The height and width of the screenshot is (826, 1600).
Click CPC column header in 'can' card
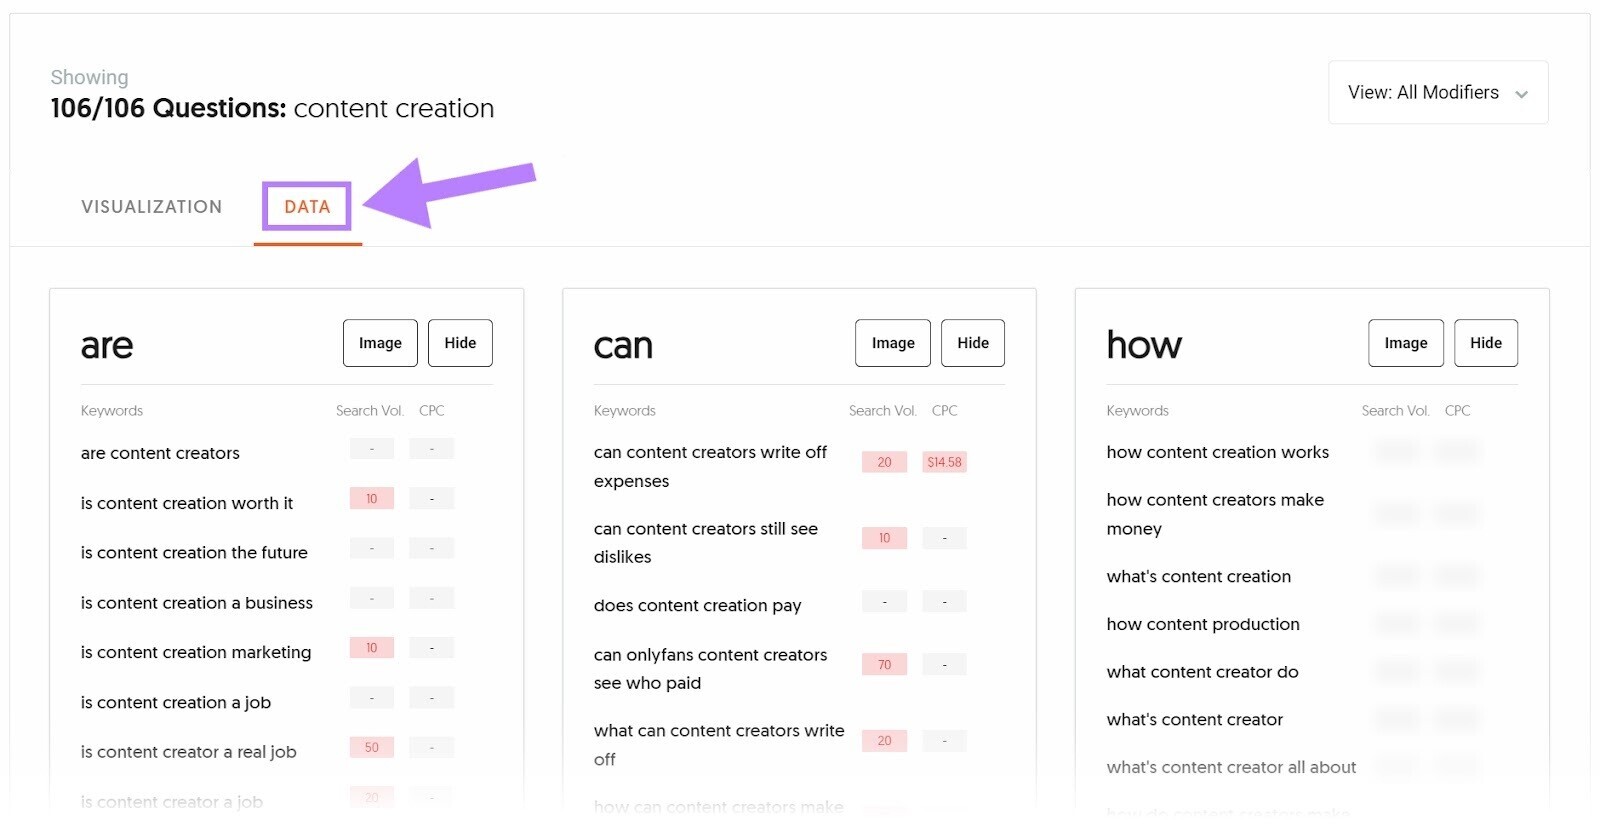(945, 411)
